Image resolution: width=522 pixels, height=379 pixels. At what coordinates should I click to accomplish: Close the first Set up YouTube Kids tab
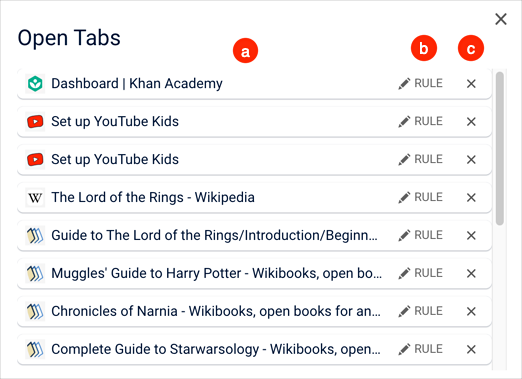(471, 122)
